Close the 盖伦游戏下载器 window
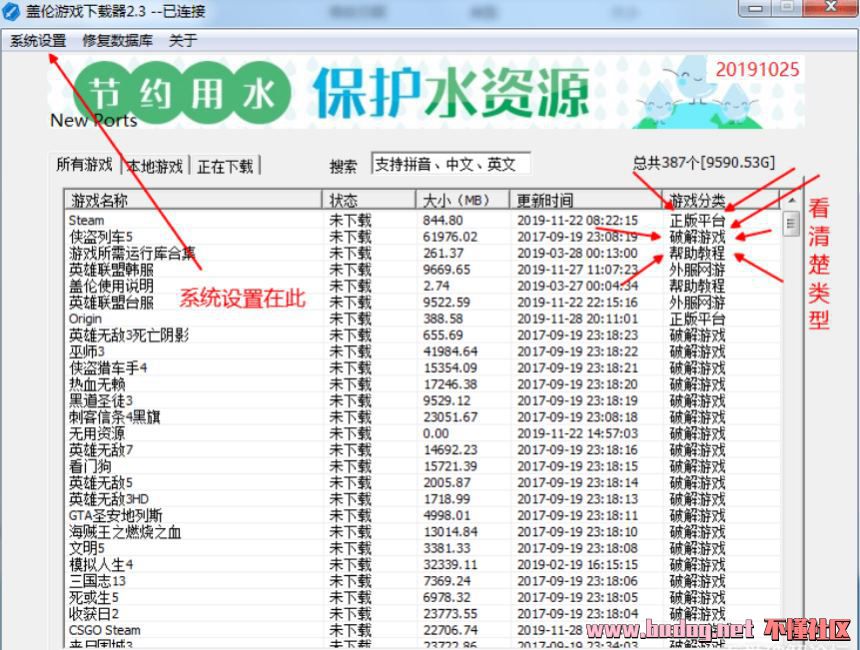This screenshot has height=650, width=860. 830,7
